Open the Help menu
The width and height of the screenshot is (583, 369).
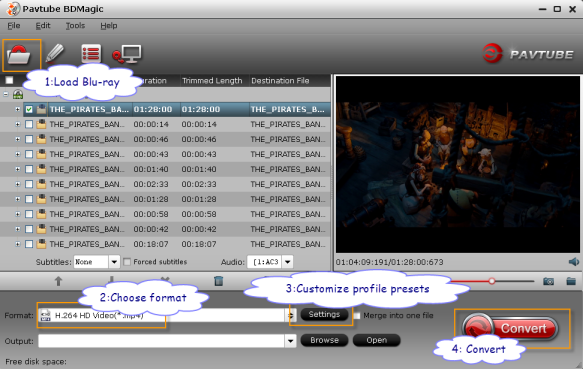click(x=109, y=26)
